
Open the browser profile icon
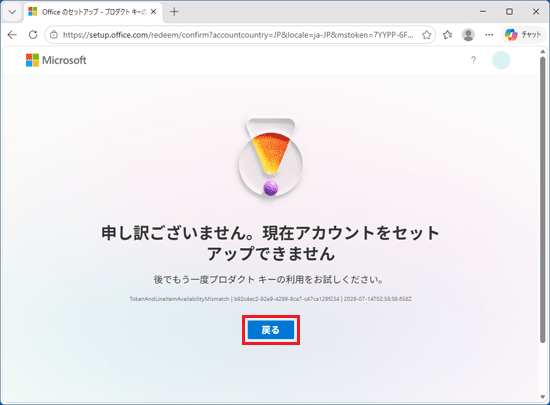coord(468,35)
